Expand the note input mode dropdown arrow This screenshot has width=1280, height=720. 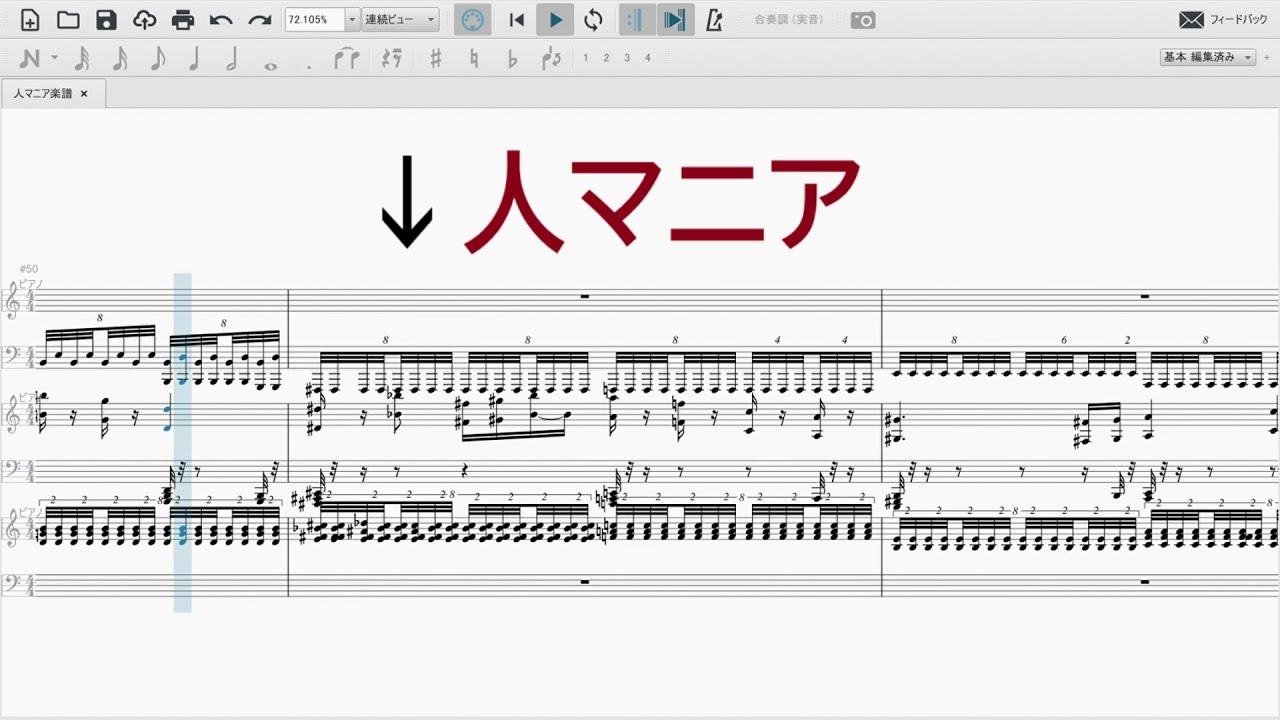click(54, 58)
